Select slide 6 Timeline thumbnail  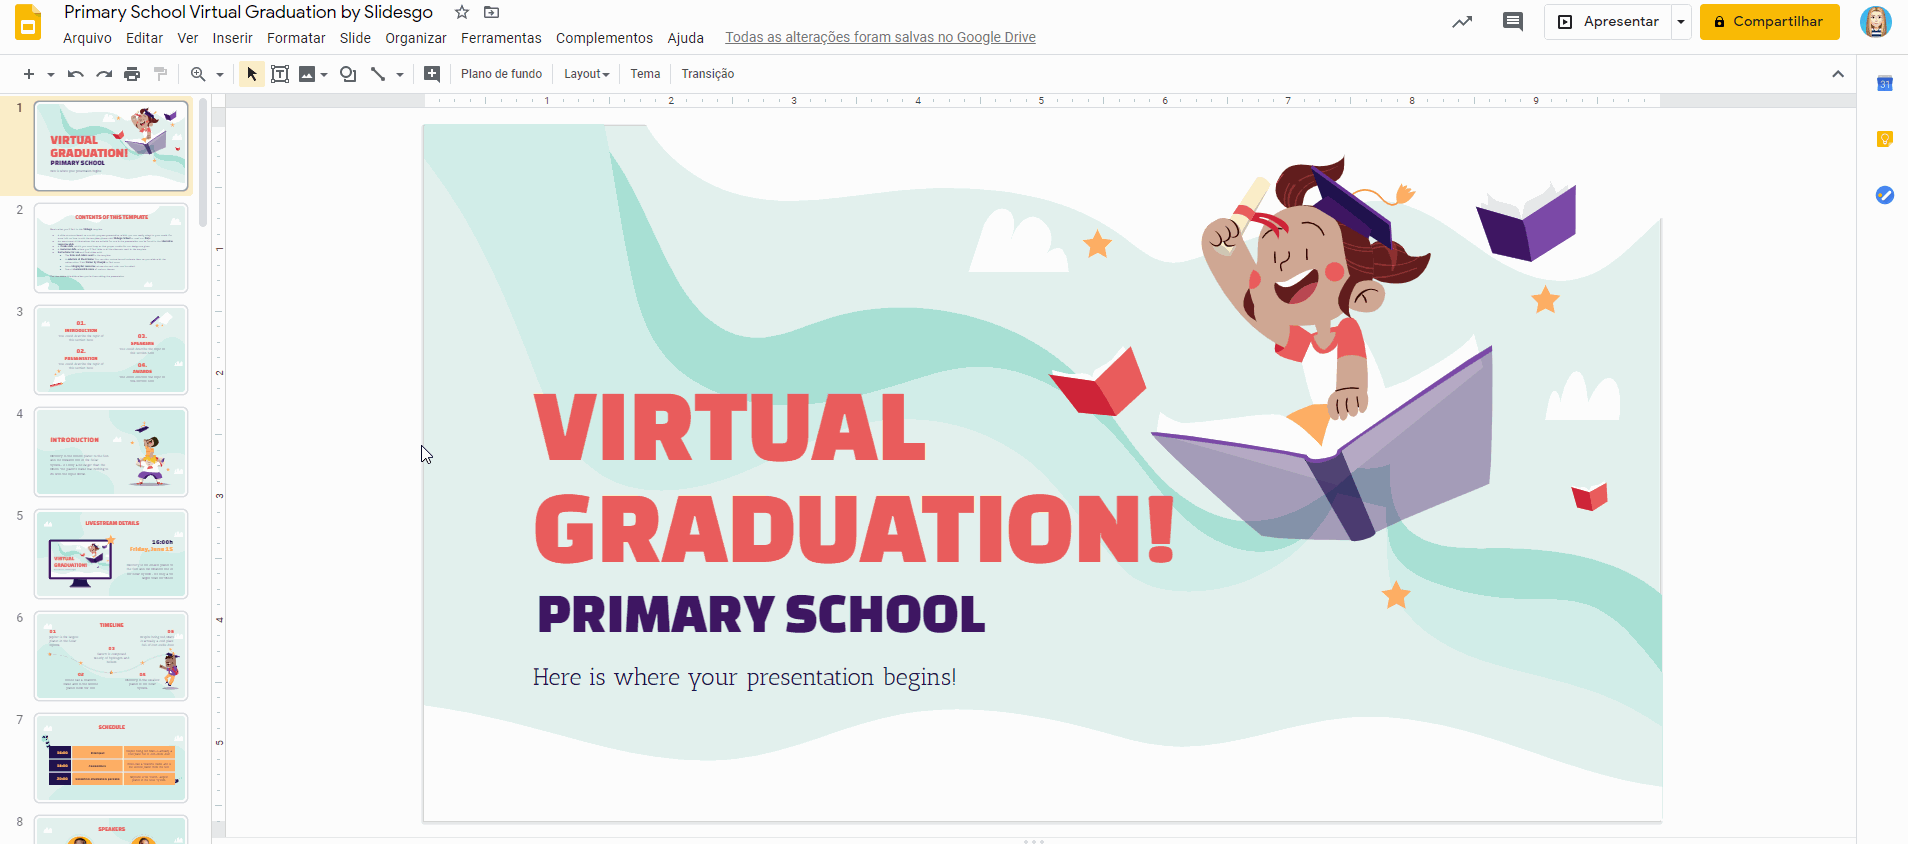(111, 656)
